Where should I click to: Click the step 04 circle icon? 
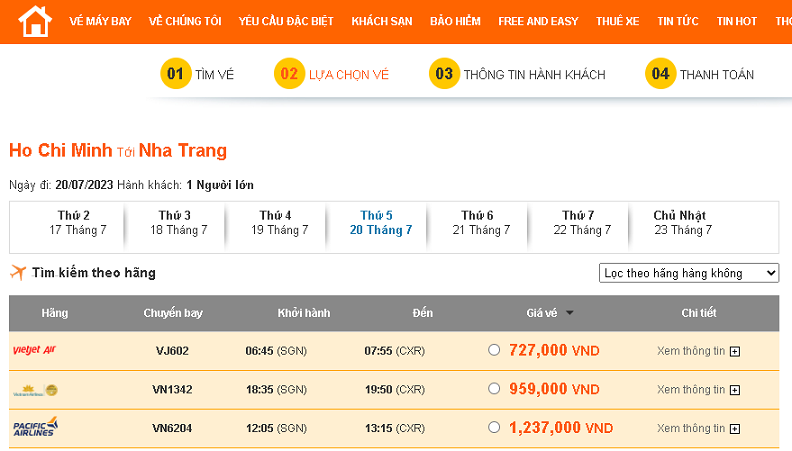pos(660,74)
